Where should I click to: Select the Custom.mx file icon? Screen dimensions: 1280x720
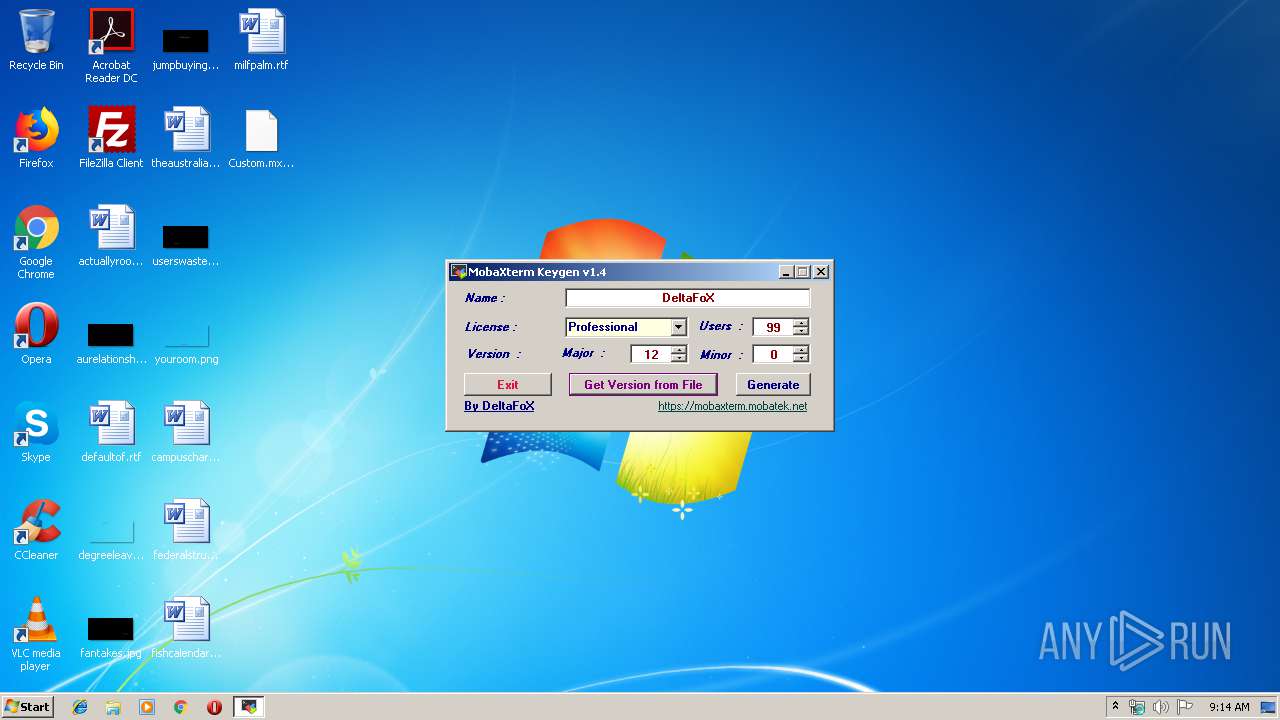click(x=261, y=138)
